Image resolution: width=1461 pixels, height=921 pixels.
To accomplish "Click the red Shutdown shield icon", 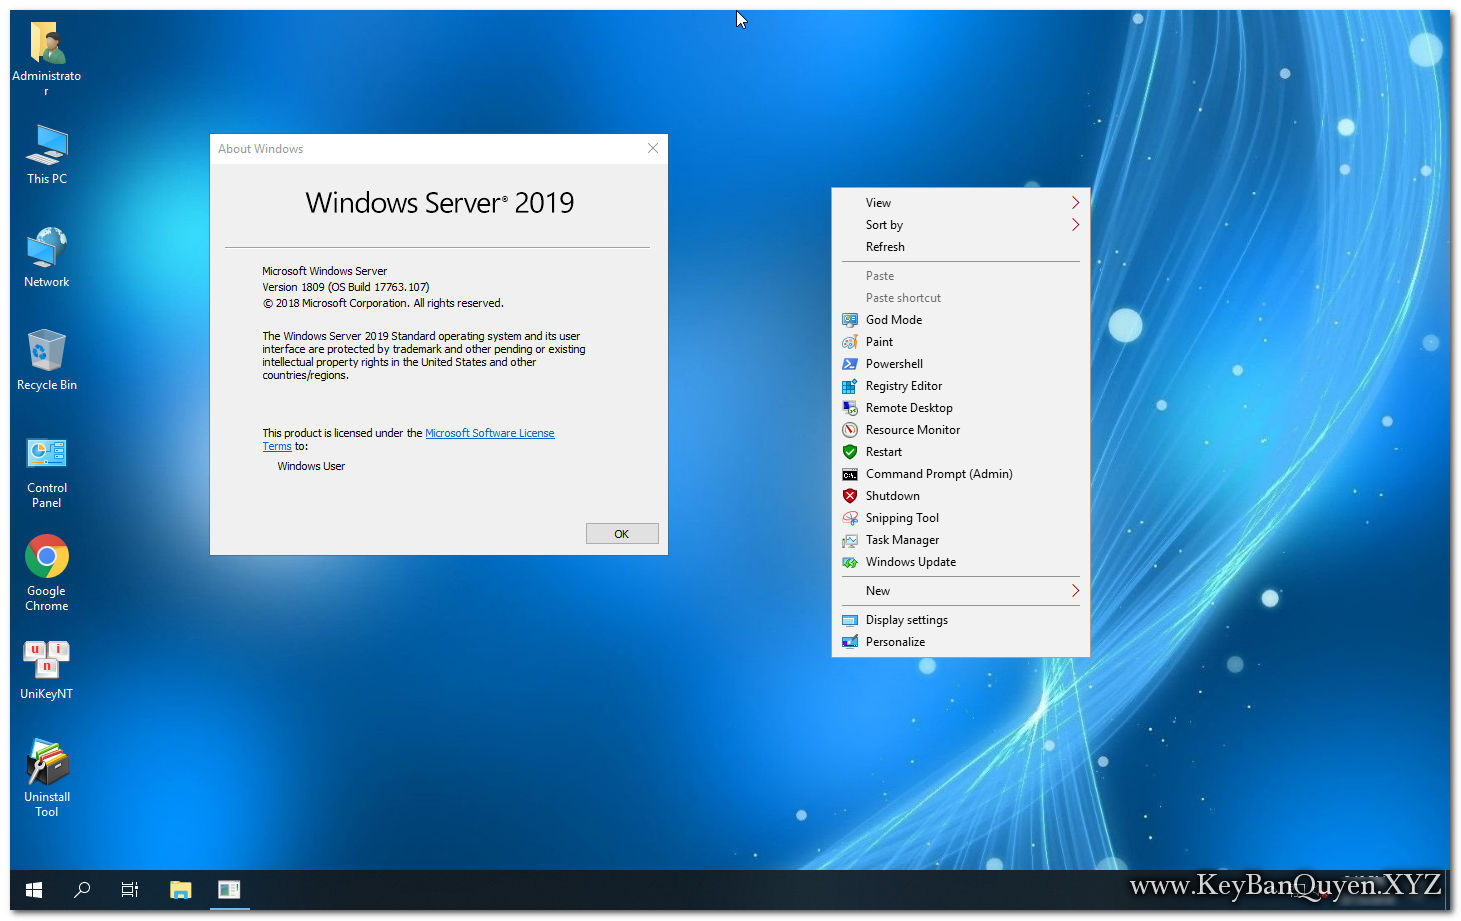I will pyautogui.click(x=850, y=496).
